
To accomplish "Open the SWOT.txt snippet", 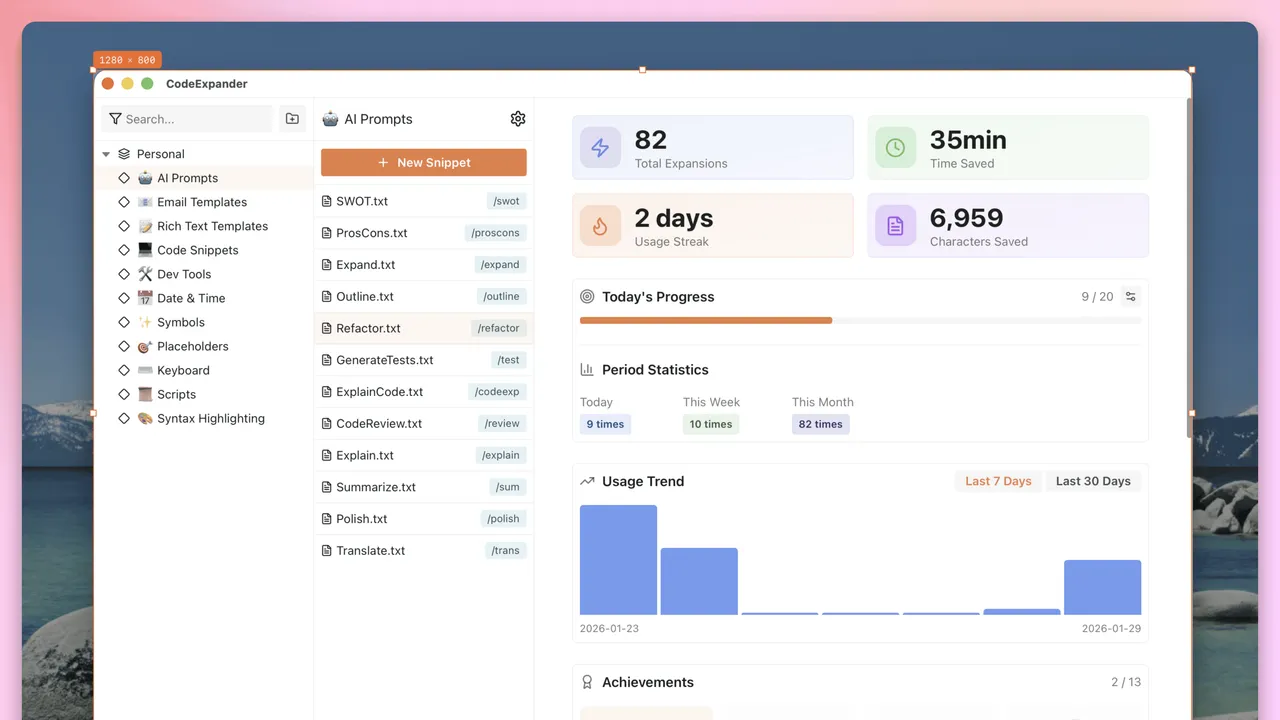I will click(424, 201).
